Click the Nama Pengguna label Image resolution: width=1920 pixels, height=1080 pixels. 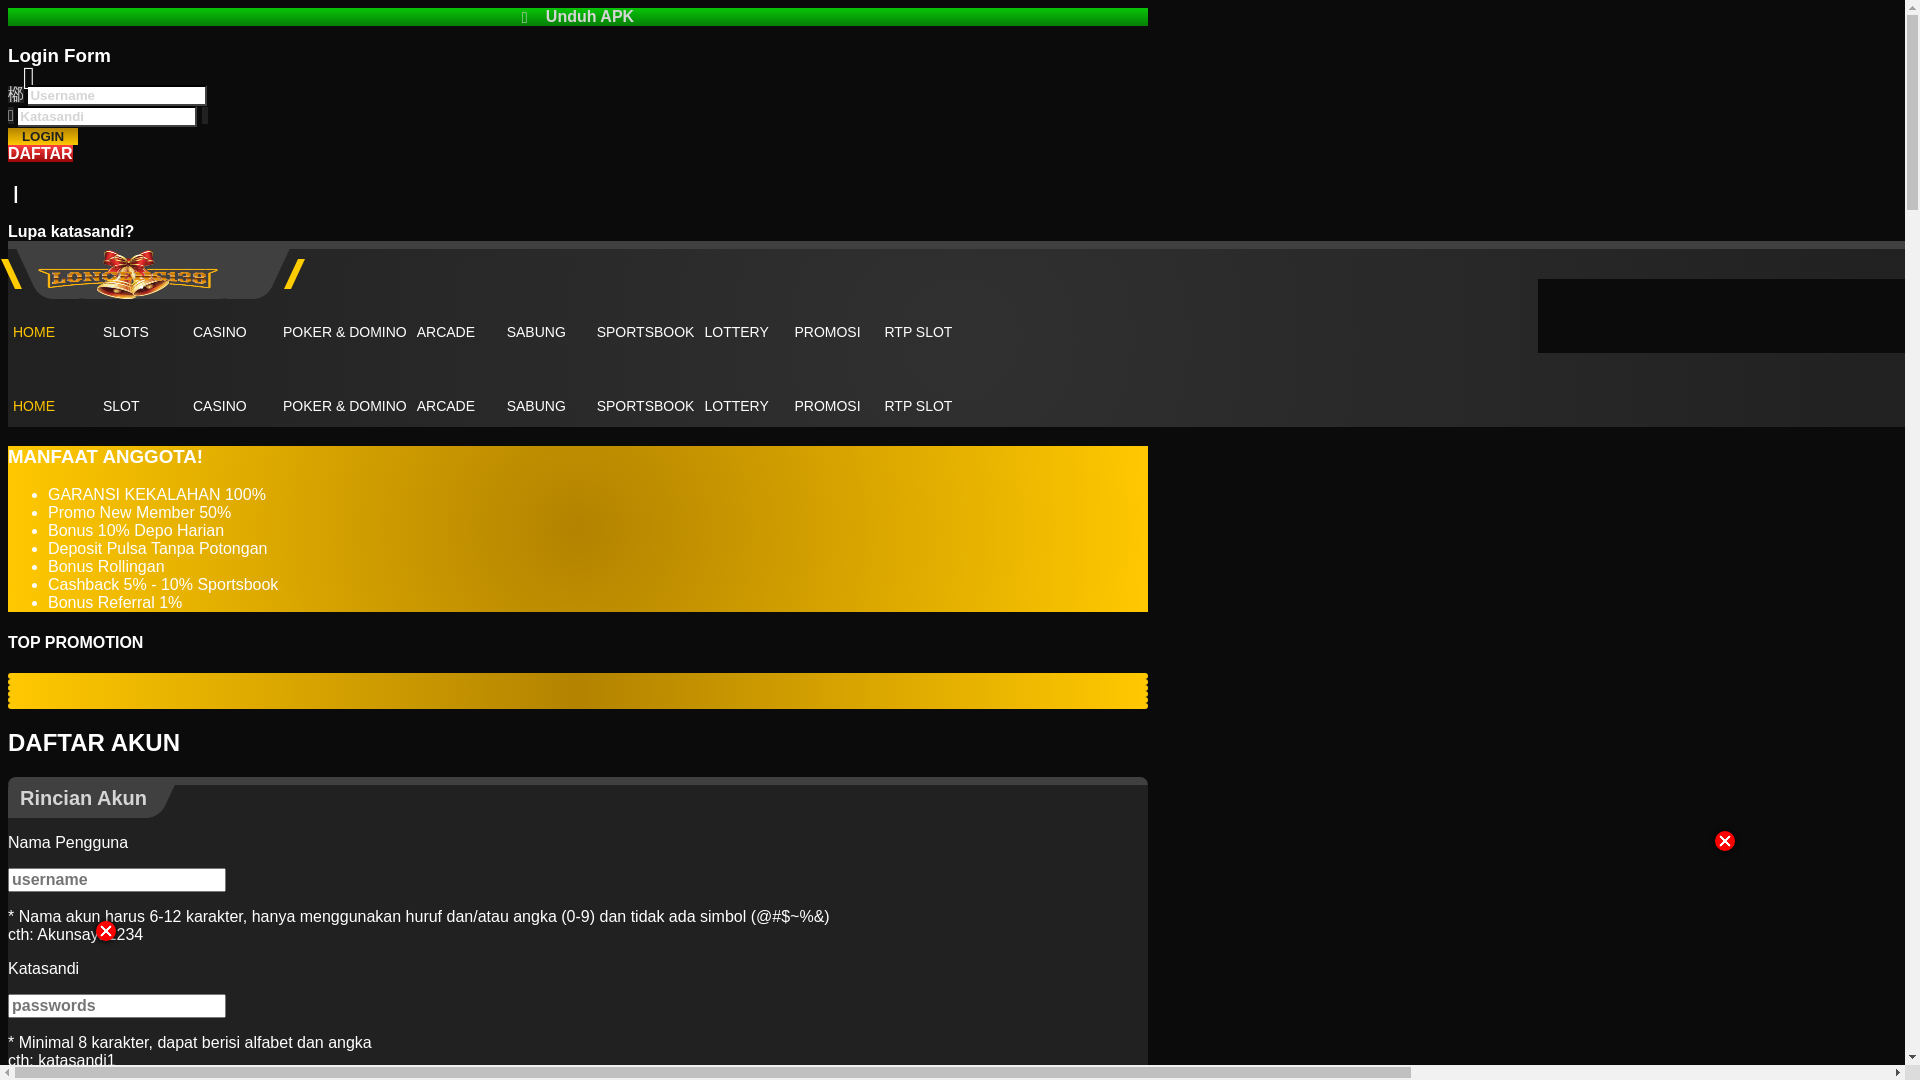click(68, 843)
